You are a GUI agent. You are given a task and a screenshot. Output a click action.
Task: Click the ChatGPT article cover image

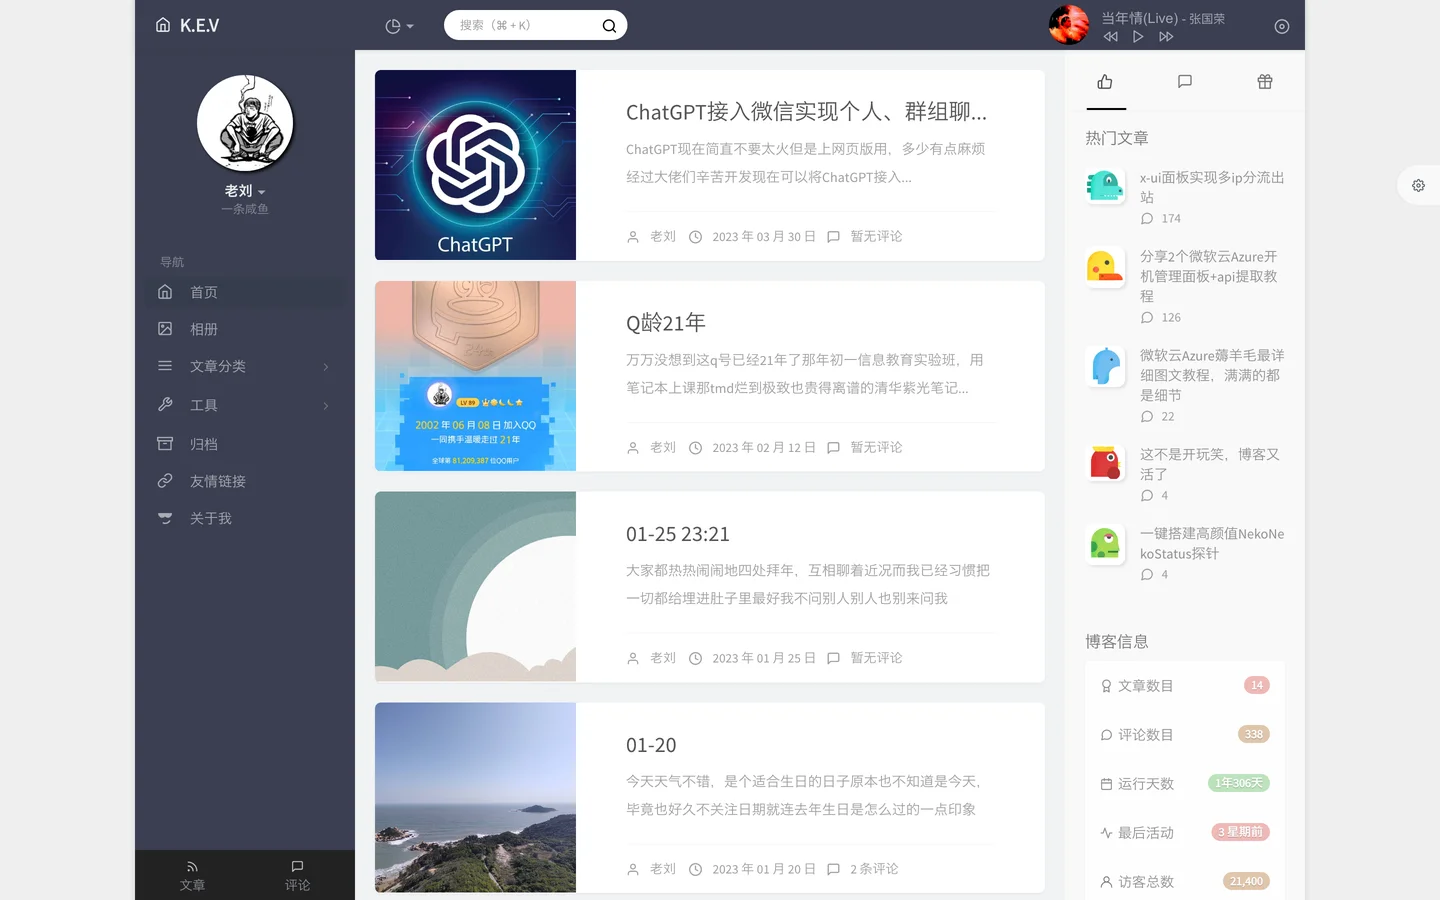tap(475, 165)
